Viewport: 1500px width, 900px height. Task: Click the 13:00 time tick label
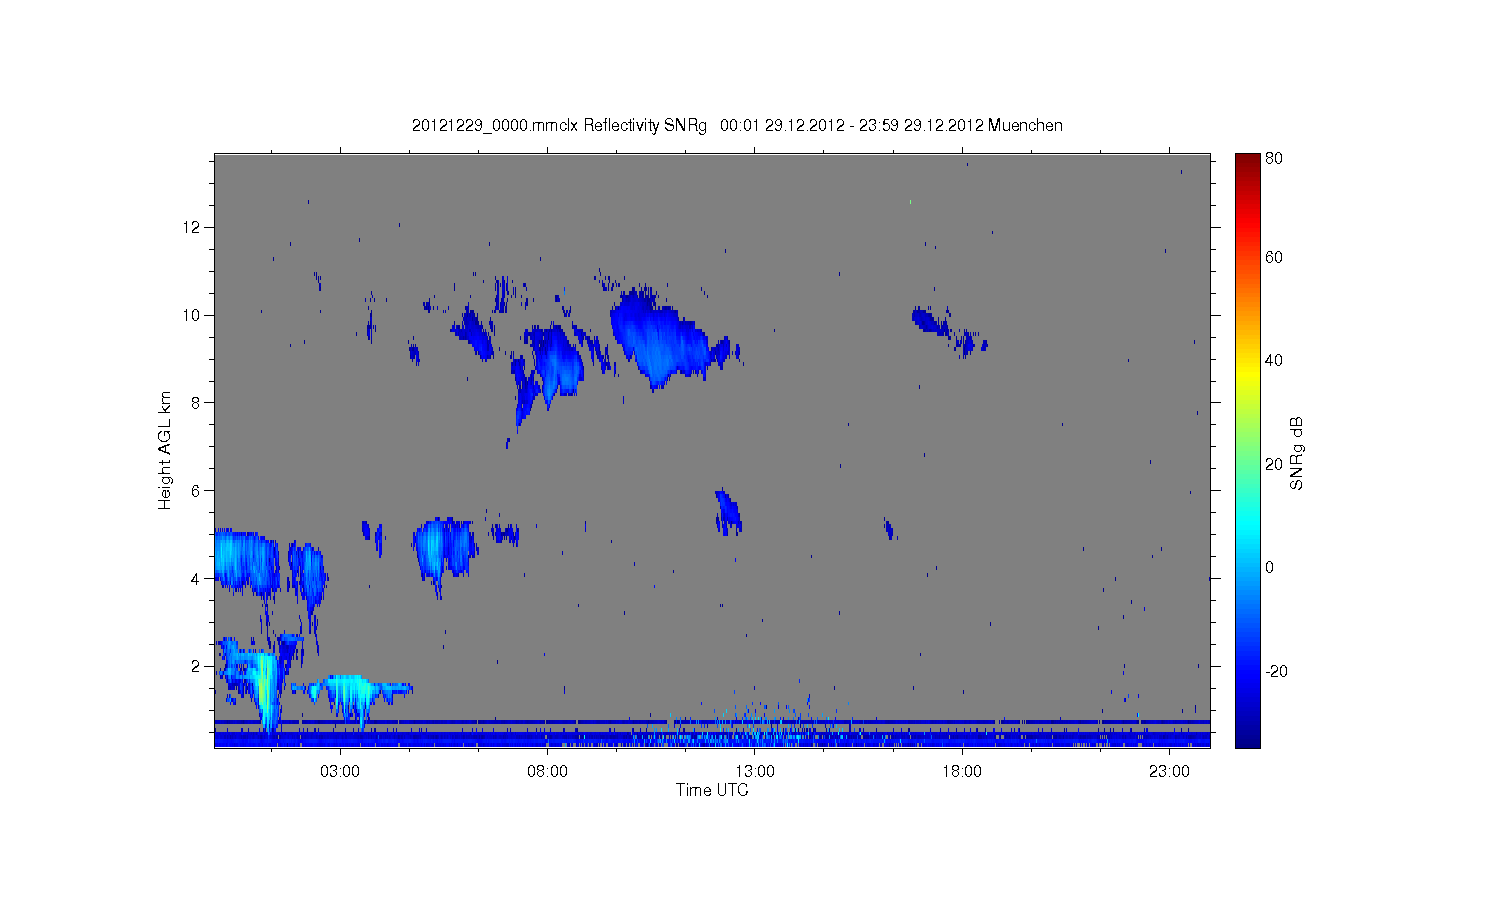coord(755,772)
